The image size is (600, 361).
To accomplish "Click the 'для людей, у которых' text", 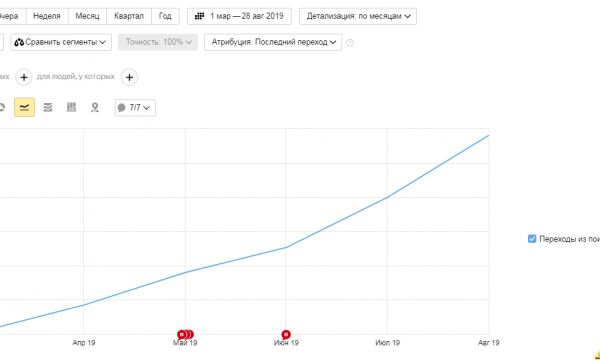I will coord(76,77).
